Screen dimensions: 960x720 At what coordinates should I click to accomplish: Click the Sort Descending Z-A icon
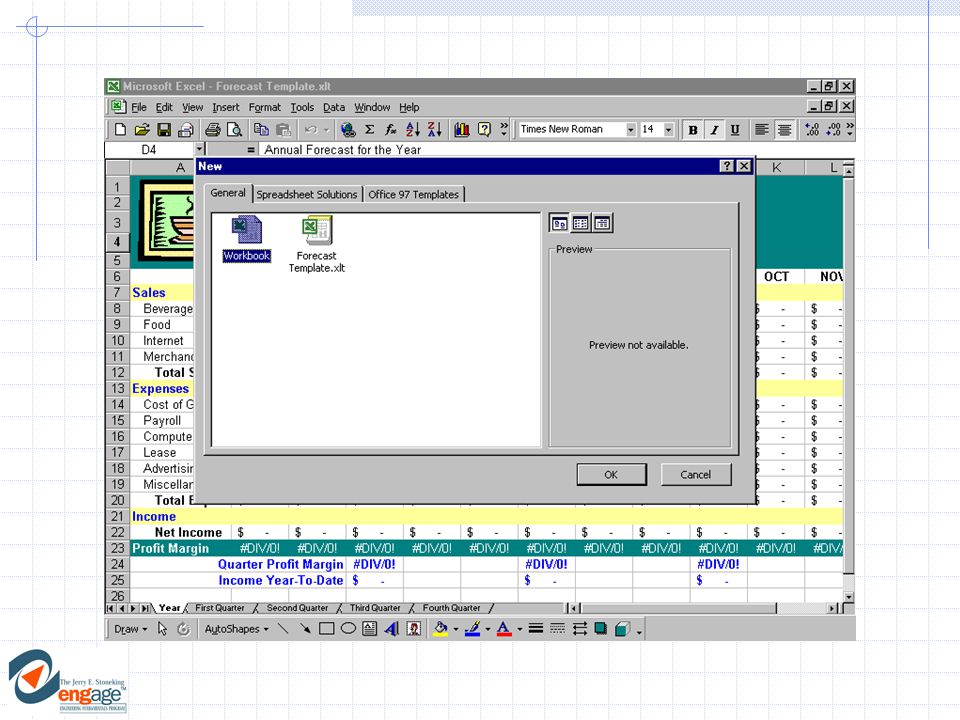click(x=435, y=129)
